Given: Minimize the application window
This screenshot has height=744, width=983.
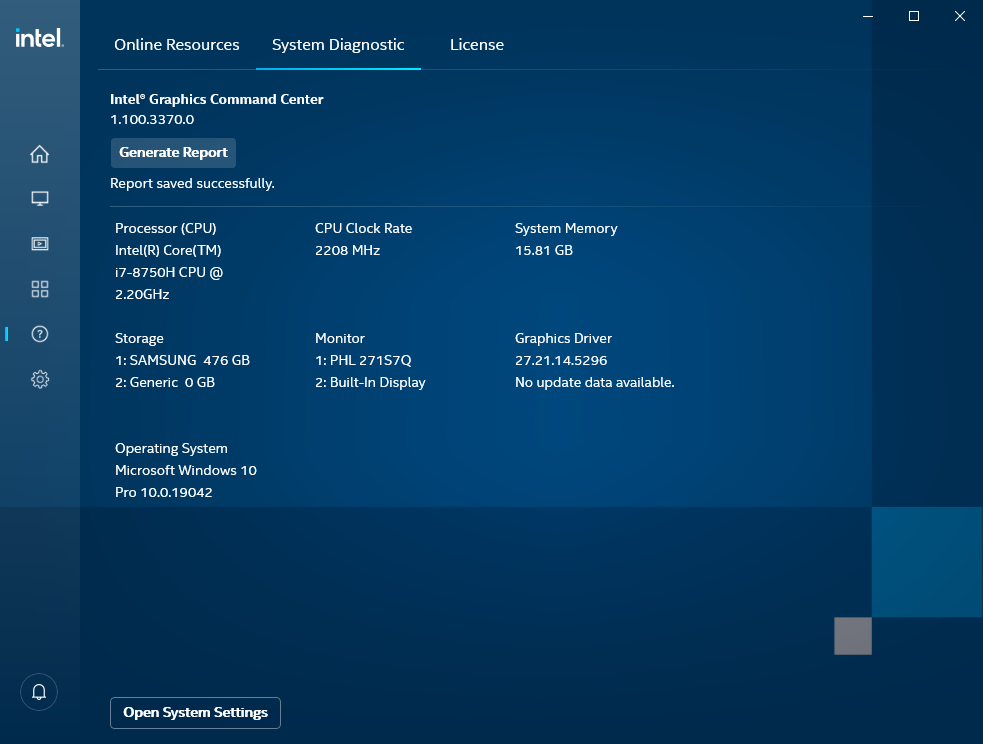Looking at the screenshot, I should [866, 16].
